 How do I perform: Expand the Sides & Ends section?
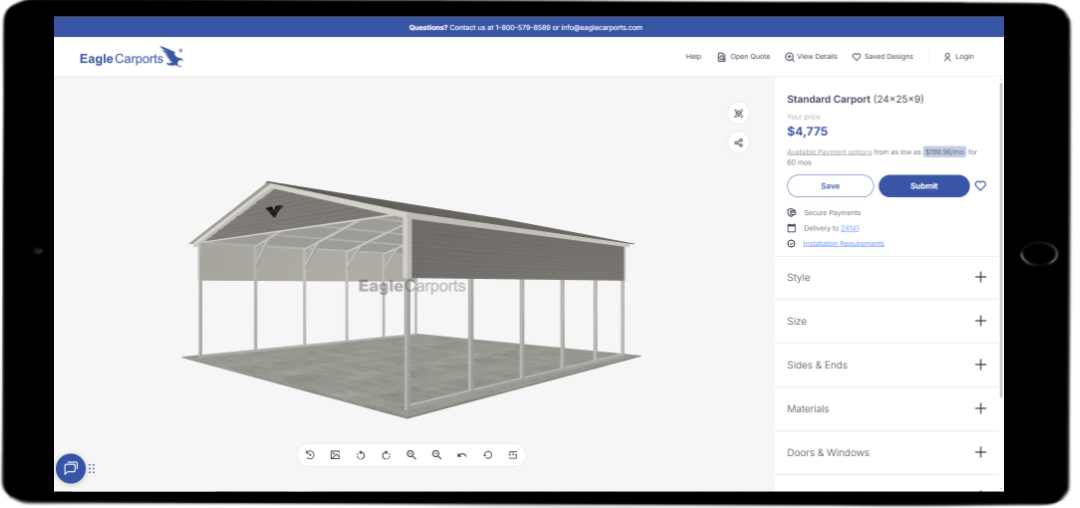887,365
